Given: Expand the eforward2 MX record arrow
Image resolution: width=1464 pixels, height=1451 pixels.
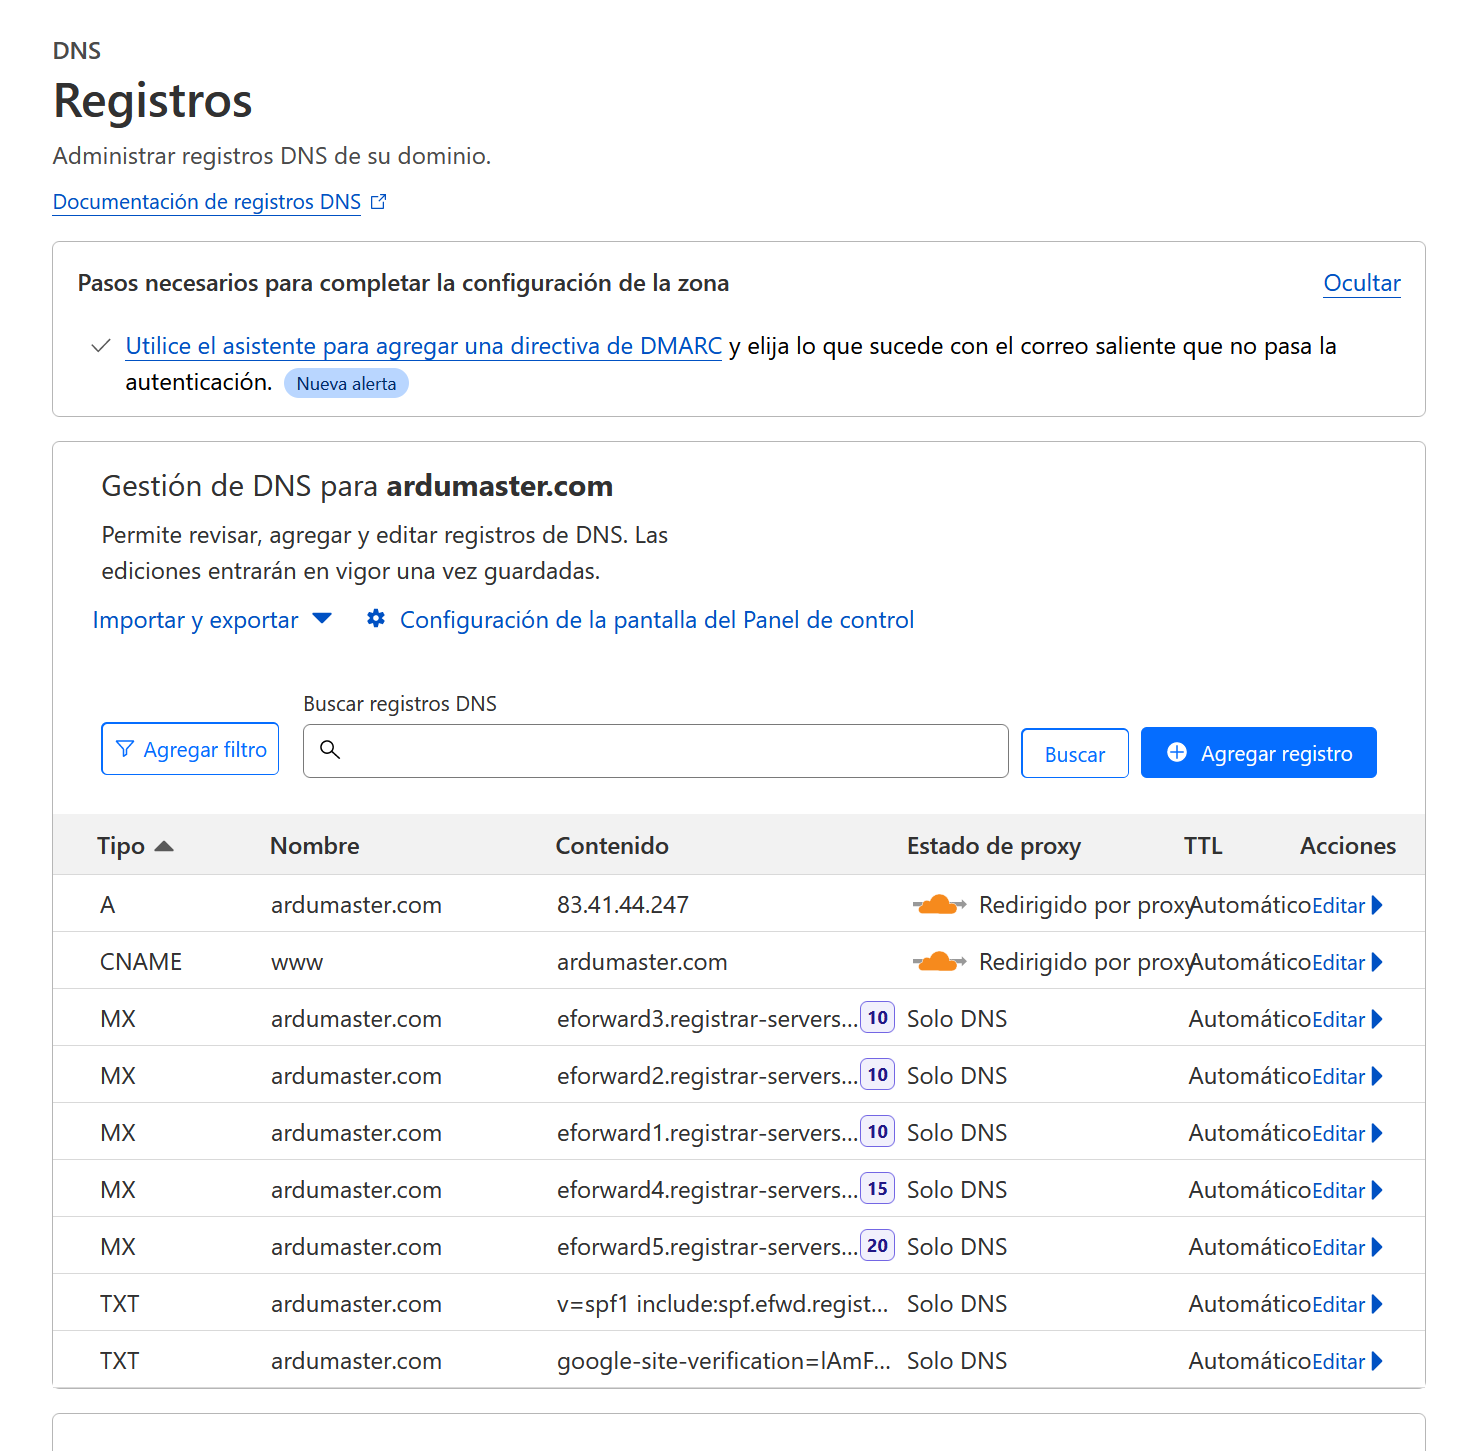Looking at the screenshot, I should coord(1377,1076).
